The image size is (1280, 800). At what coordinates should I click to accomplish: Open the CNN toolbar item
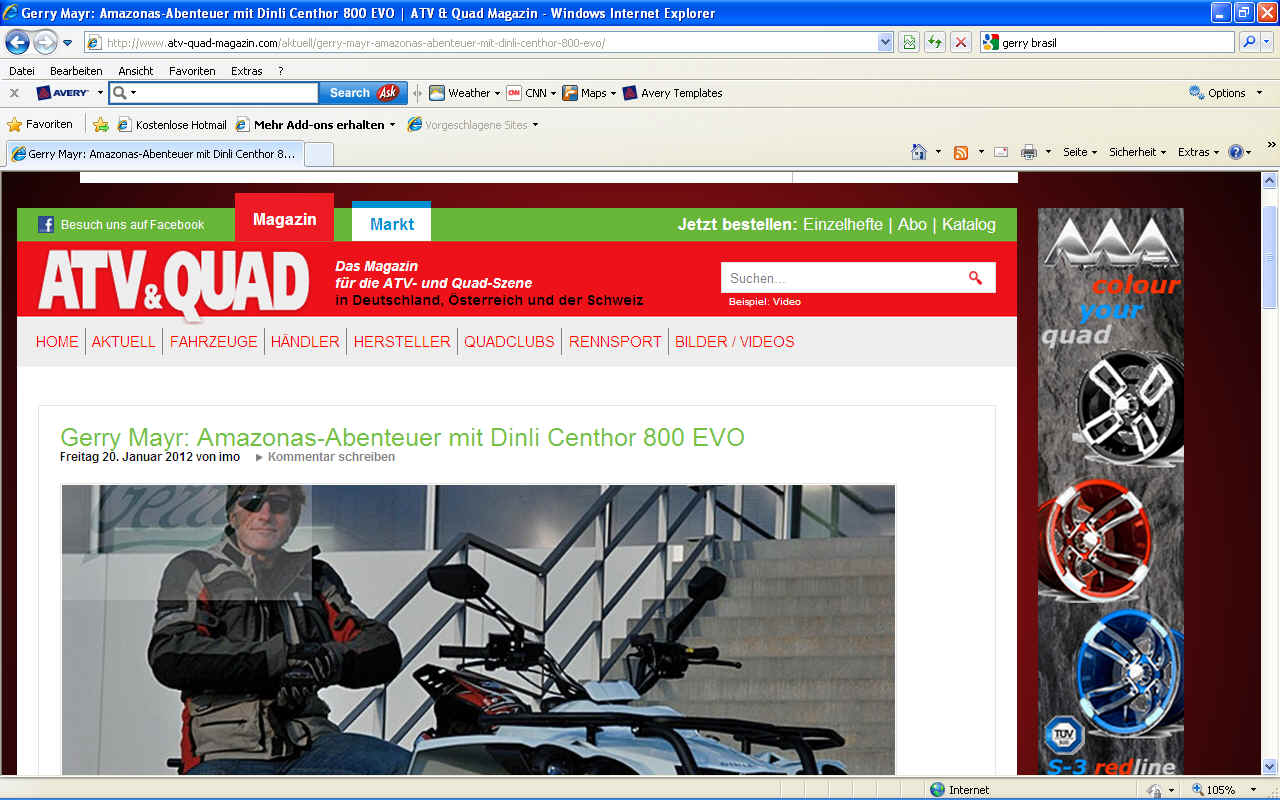[531, 93]
